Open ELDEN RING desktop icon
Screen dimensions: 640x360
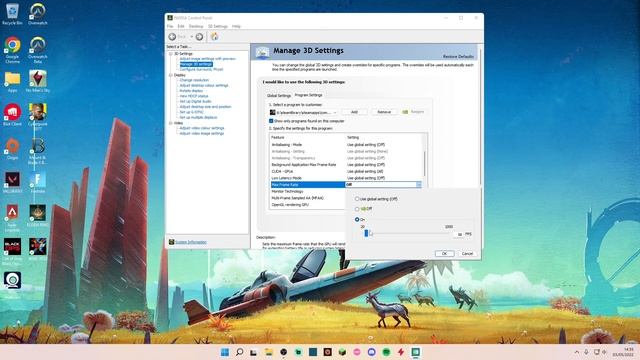[x=38, y=216]
